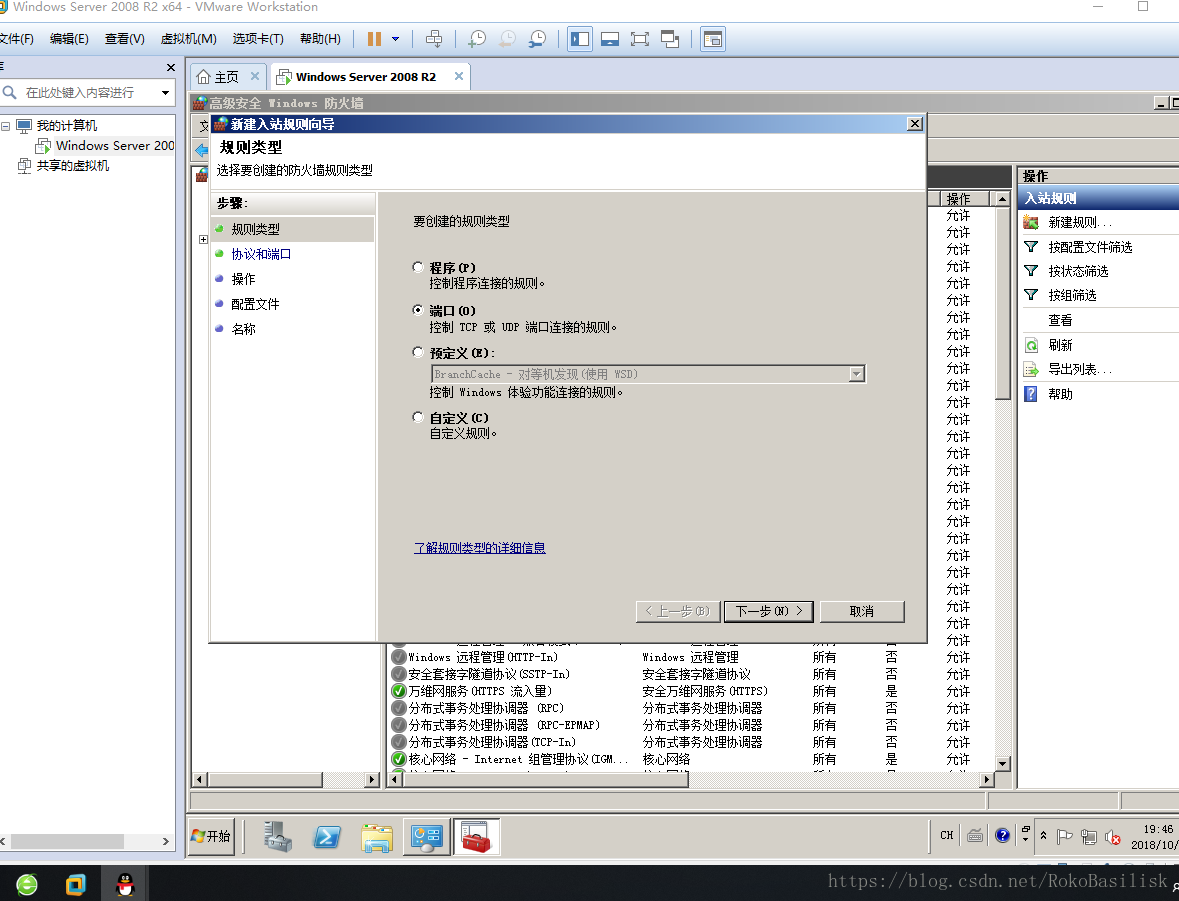Open the 选项卡(T) menu
Viewport: 1179px width, 901px height.
(x=258, y=39)
